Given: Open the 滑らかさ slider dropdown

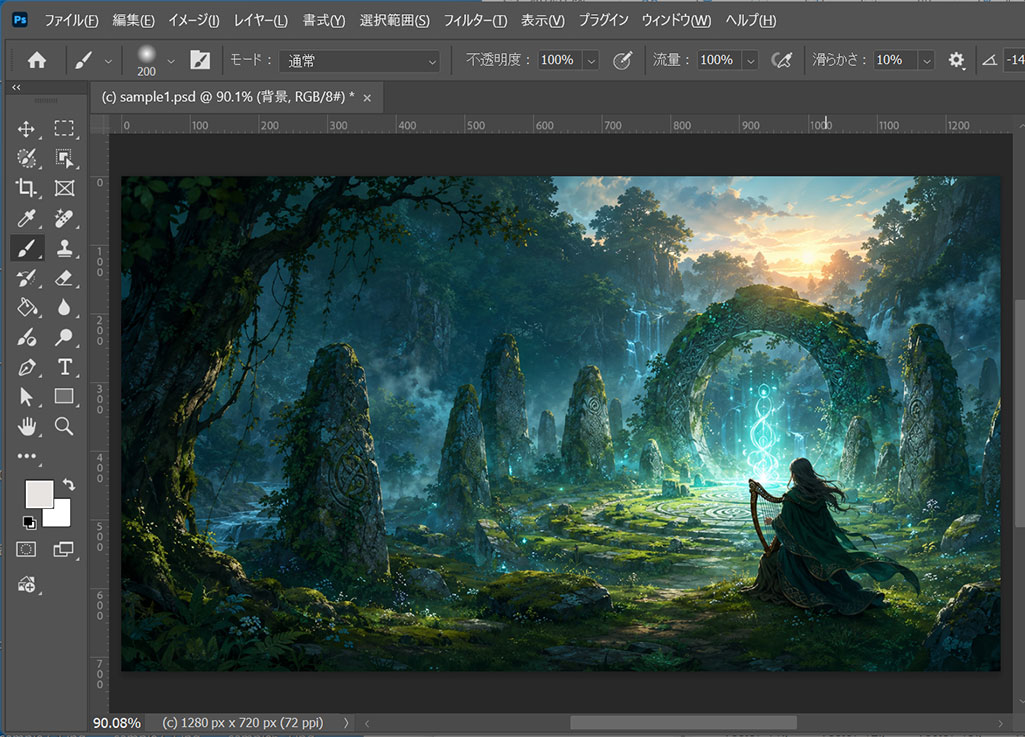Looking at the screenshot, I should tap(926, 61).
